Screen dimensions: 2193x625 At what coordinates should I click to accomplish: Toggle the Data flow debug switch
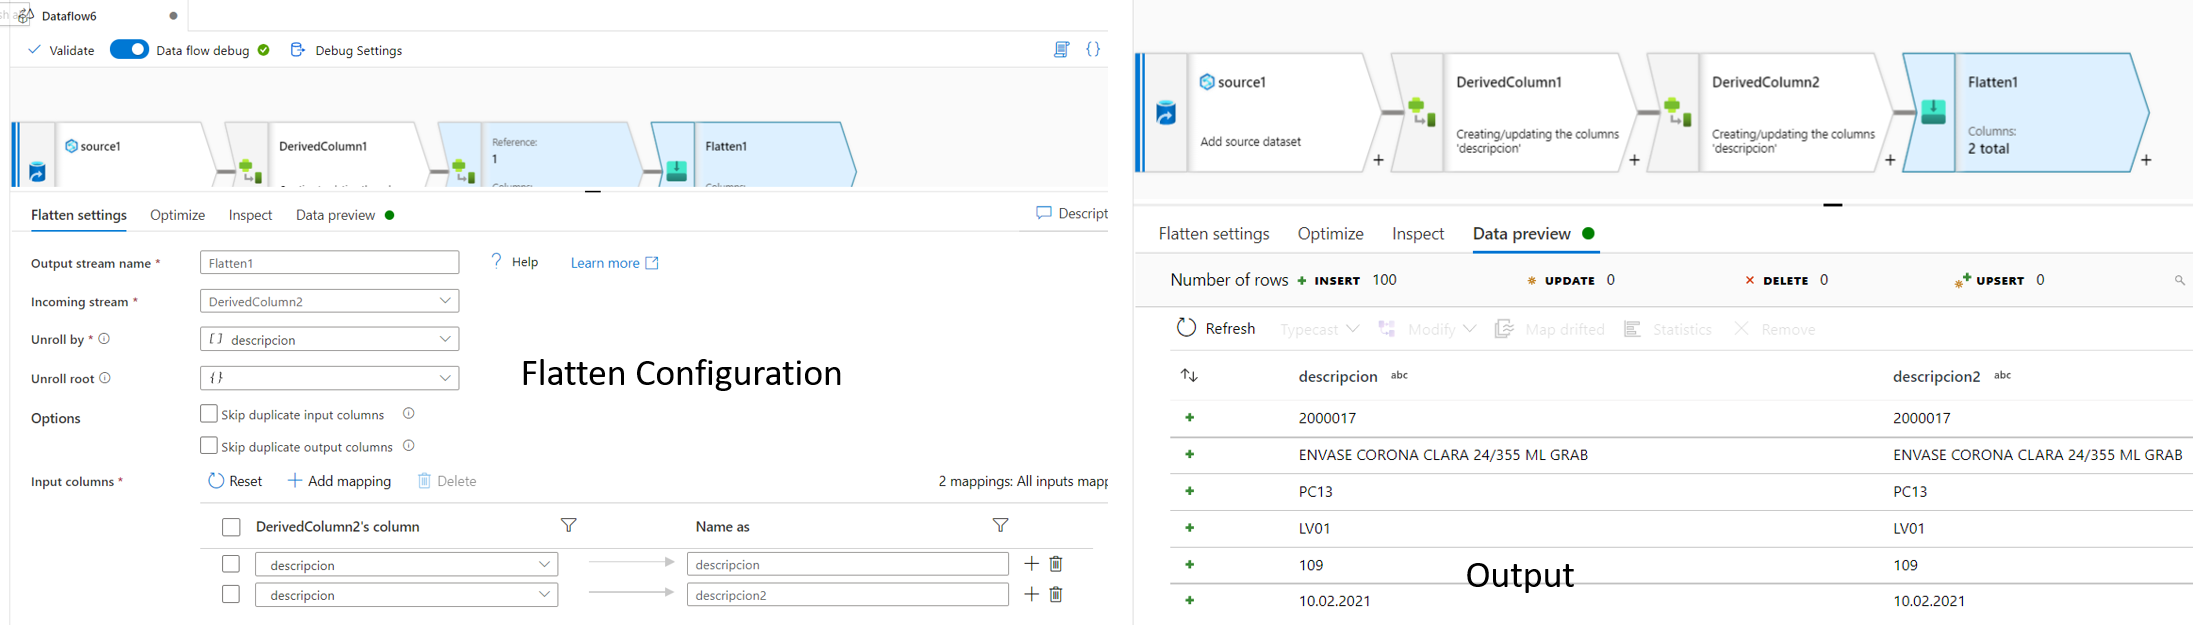click(129, 49)
